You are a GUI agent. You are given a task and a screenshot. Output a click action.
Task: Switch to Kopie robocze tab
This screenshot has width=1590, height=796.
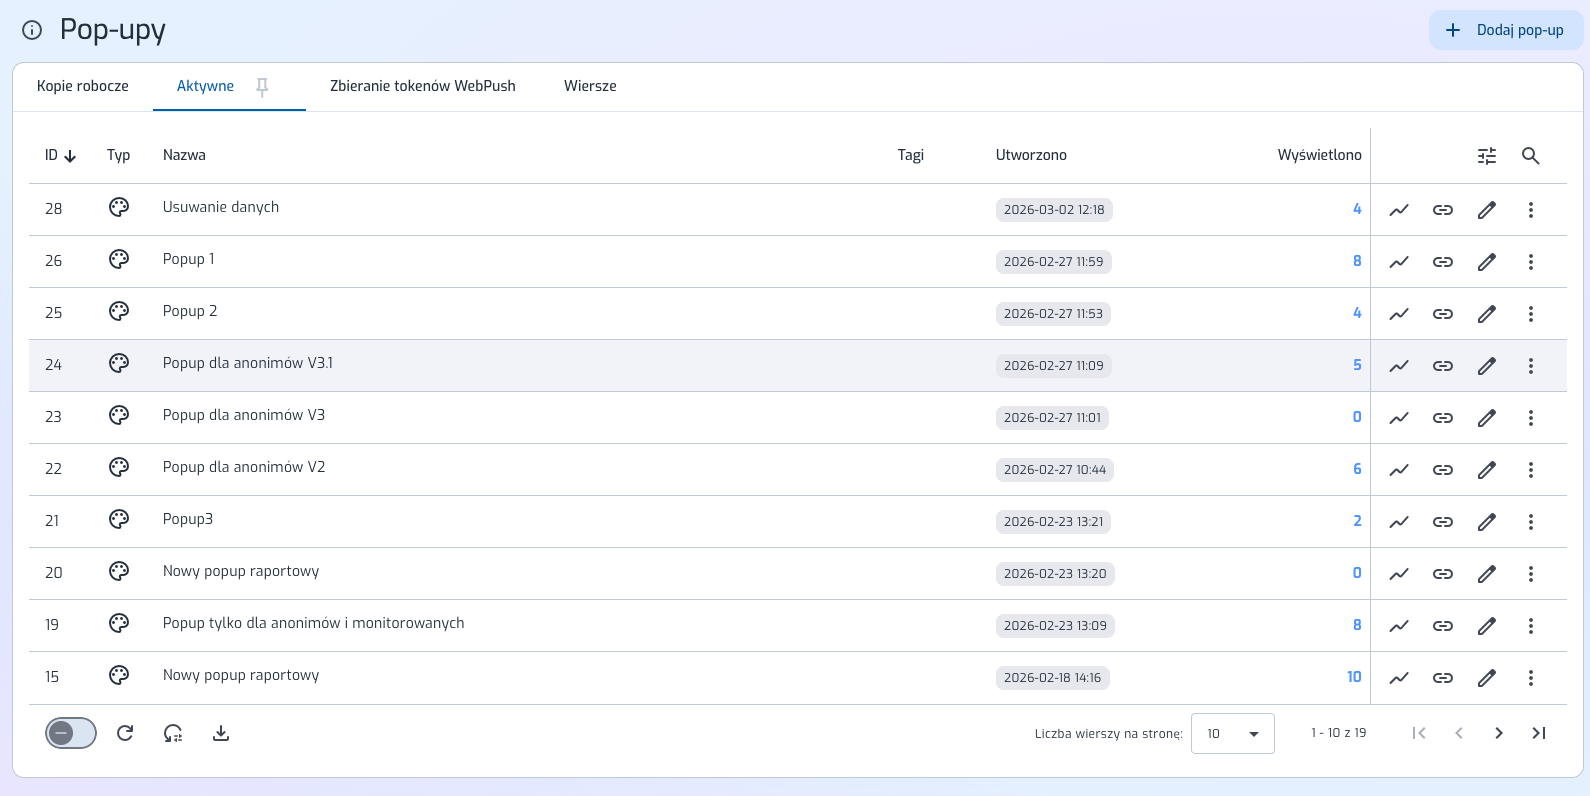click(83, 87)
